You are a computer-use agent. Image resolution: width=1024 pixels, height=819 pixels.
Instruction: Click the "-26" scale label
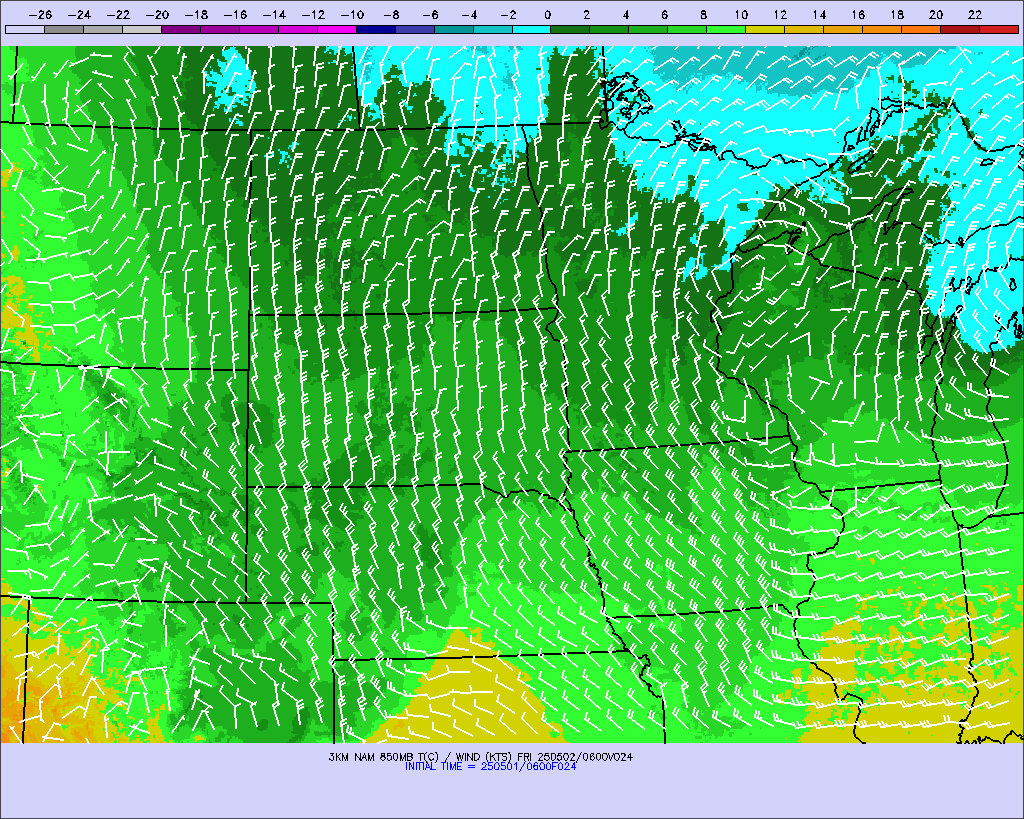[x=40, y=15]
